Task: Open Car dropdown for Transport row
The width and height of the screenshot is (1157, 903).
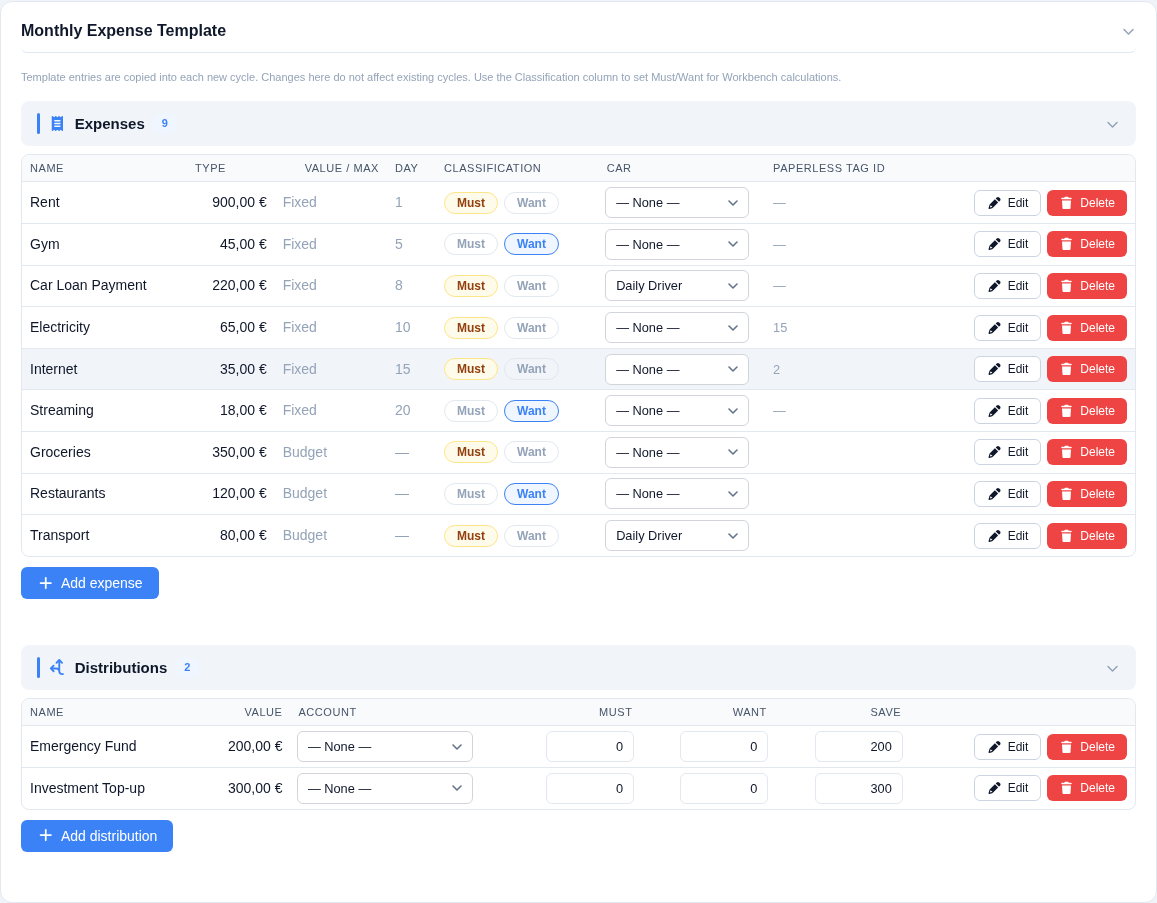Action: (677, 536)
